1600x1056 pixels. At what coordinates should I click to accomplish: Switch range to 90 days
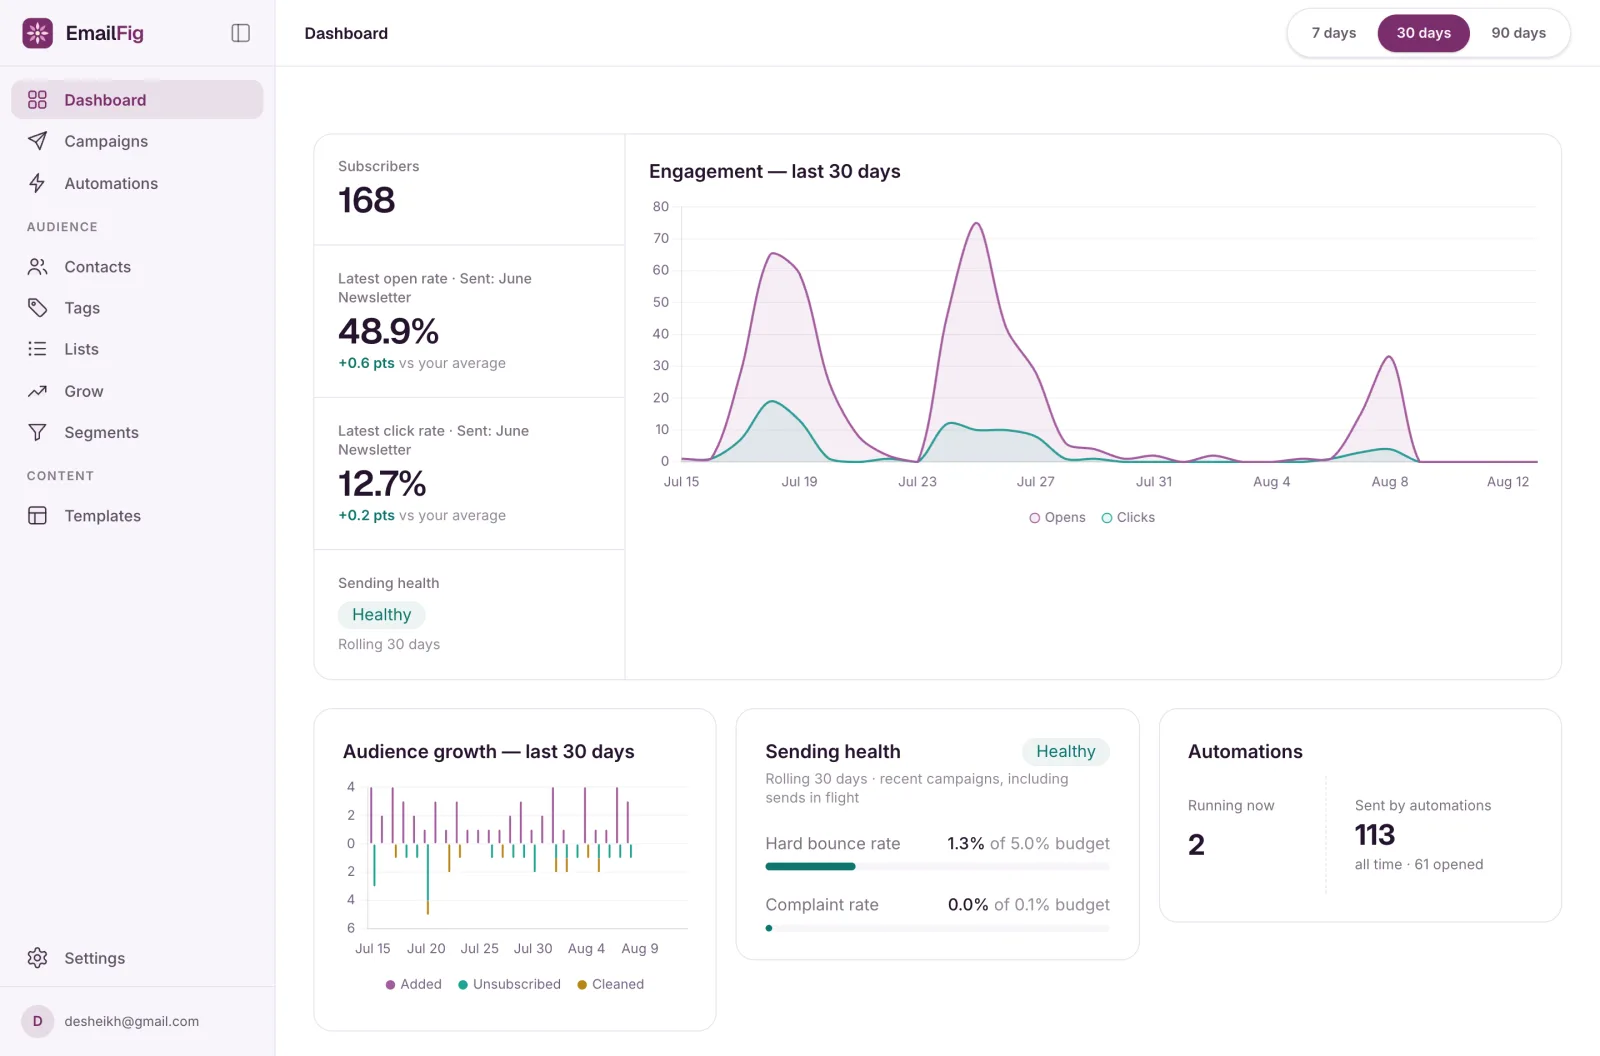tap(1518, 33)
